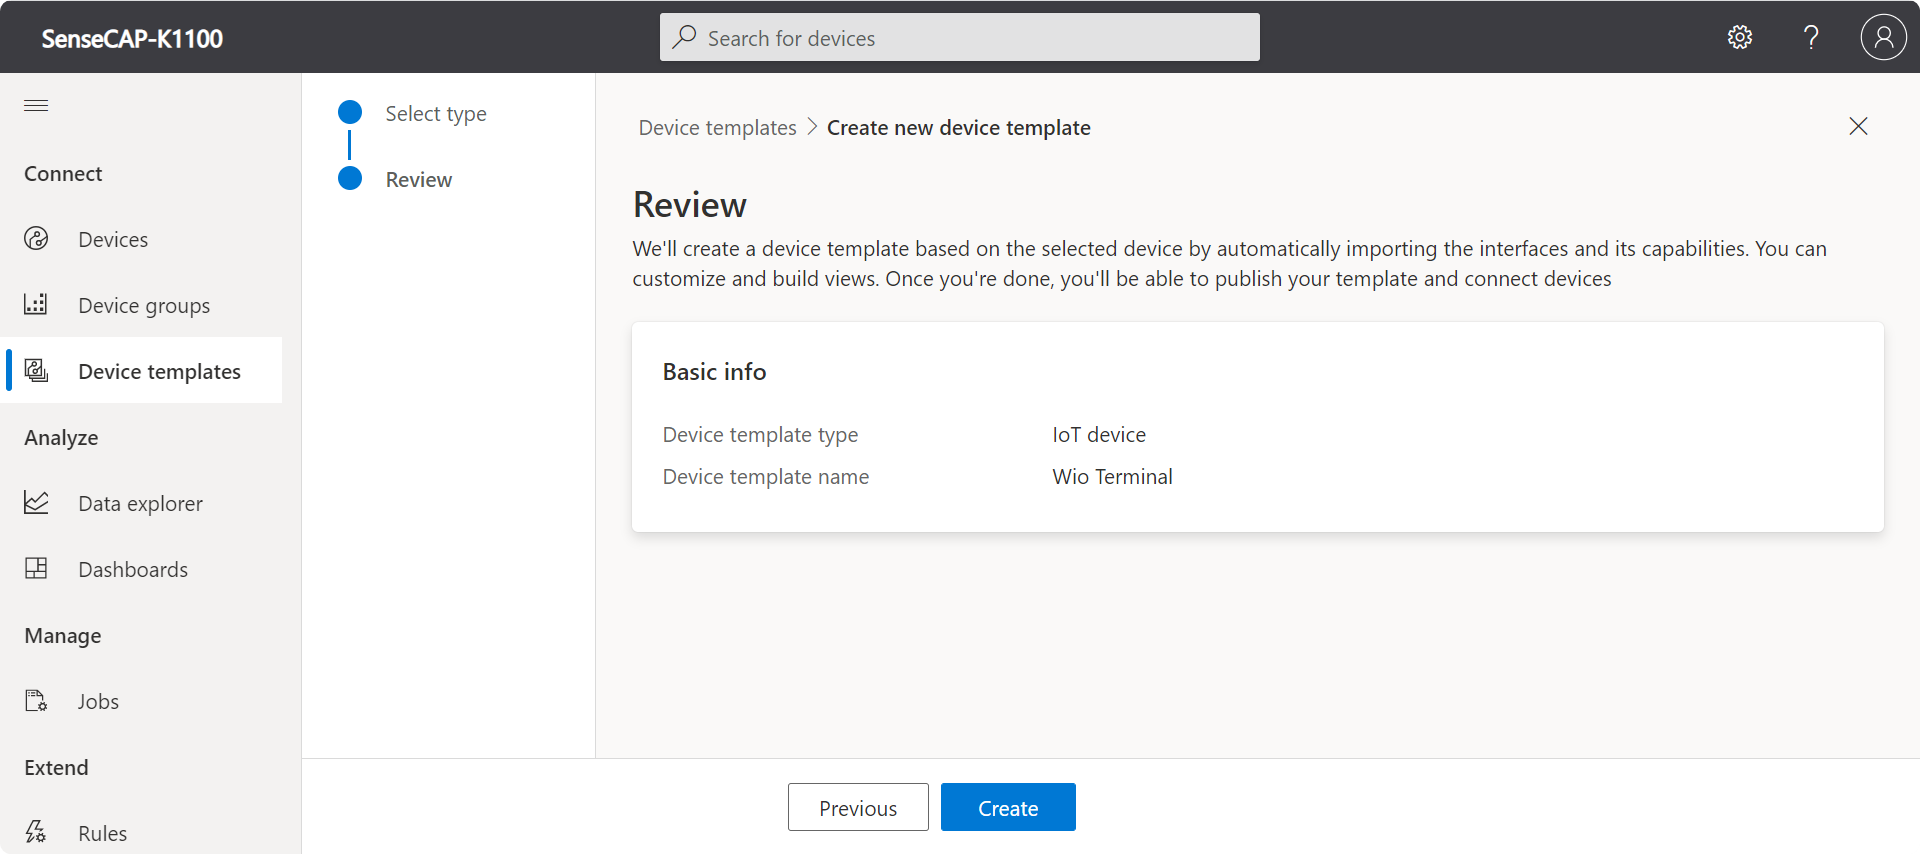Viewport: 1920px width, 854px height.
Task: Click the Dashboards grid icon
Action: [36, 568]
